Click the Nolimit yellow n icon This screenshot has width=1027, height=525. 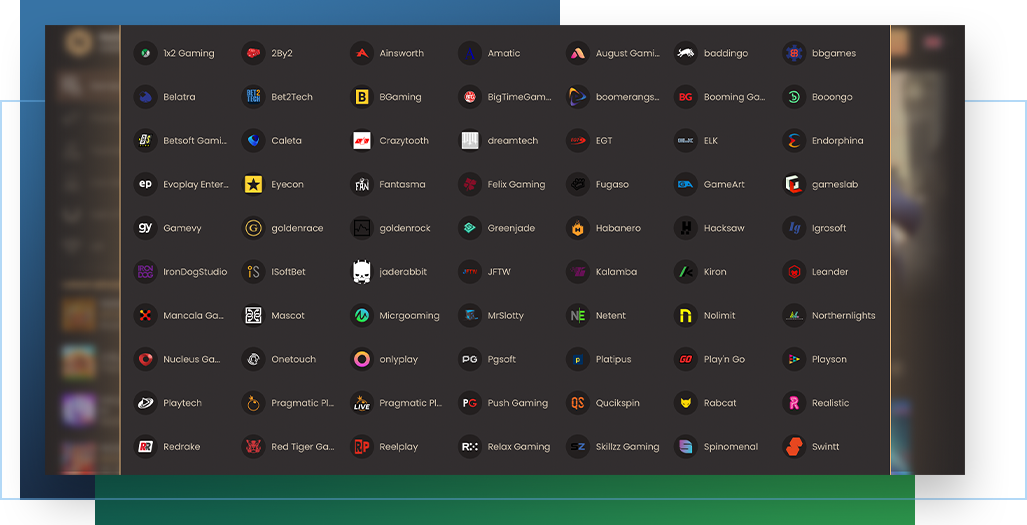coord(686,316)
